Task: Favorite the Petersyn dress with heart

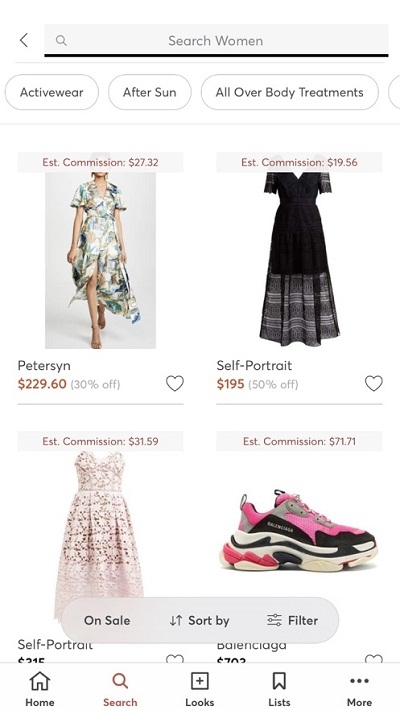Action: (174, 384)
